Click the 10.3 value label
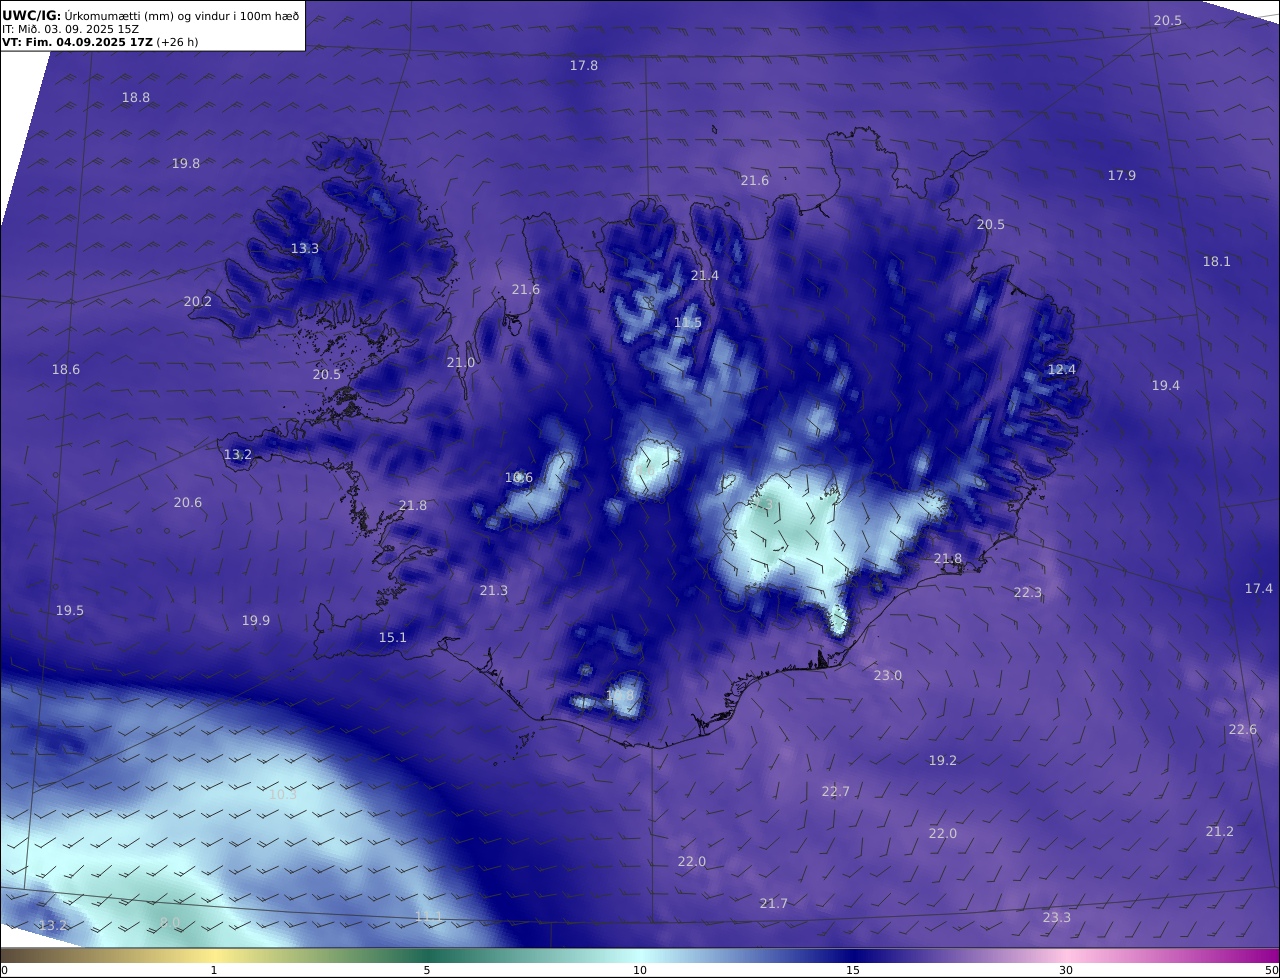Viewport: 1280px width, 978px height. 284,795
